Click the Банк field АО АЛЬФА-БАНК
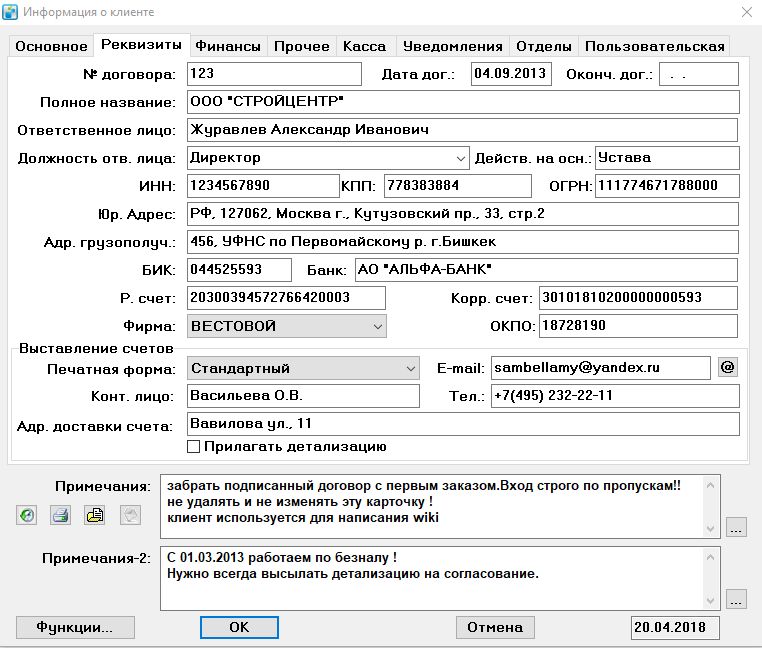Viewport: 762px width, 648px height. coord(546,270)
